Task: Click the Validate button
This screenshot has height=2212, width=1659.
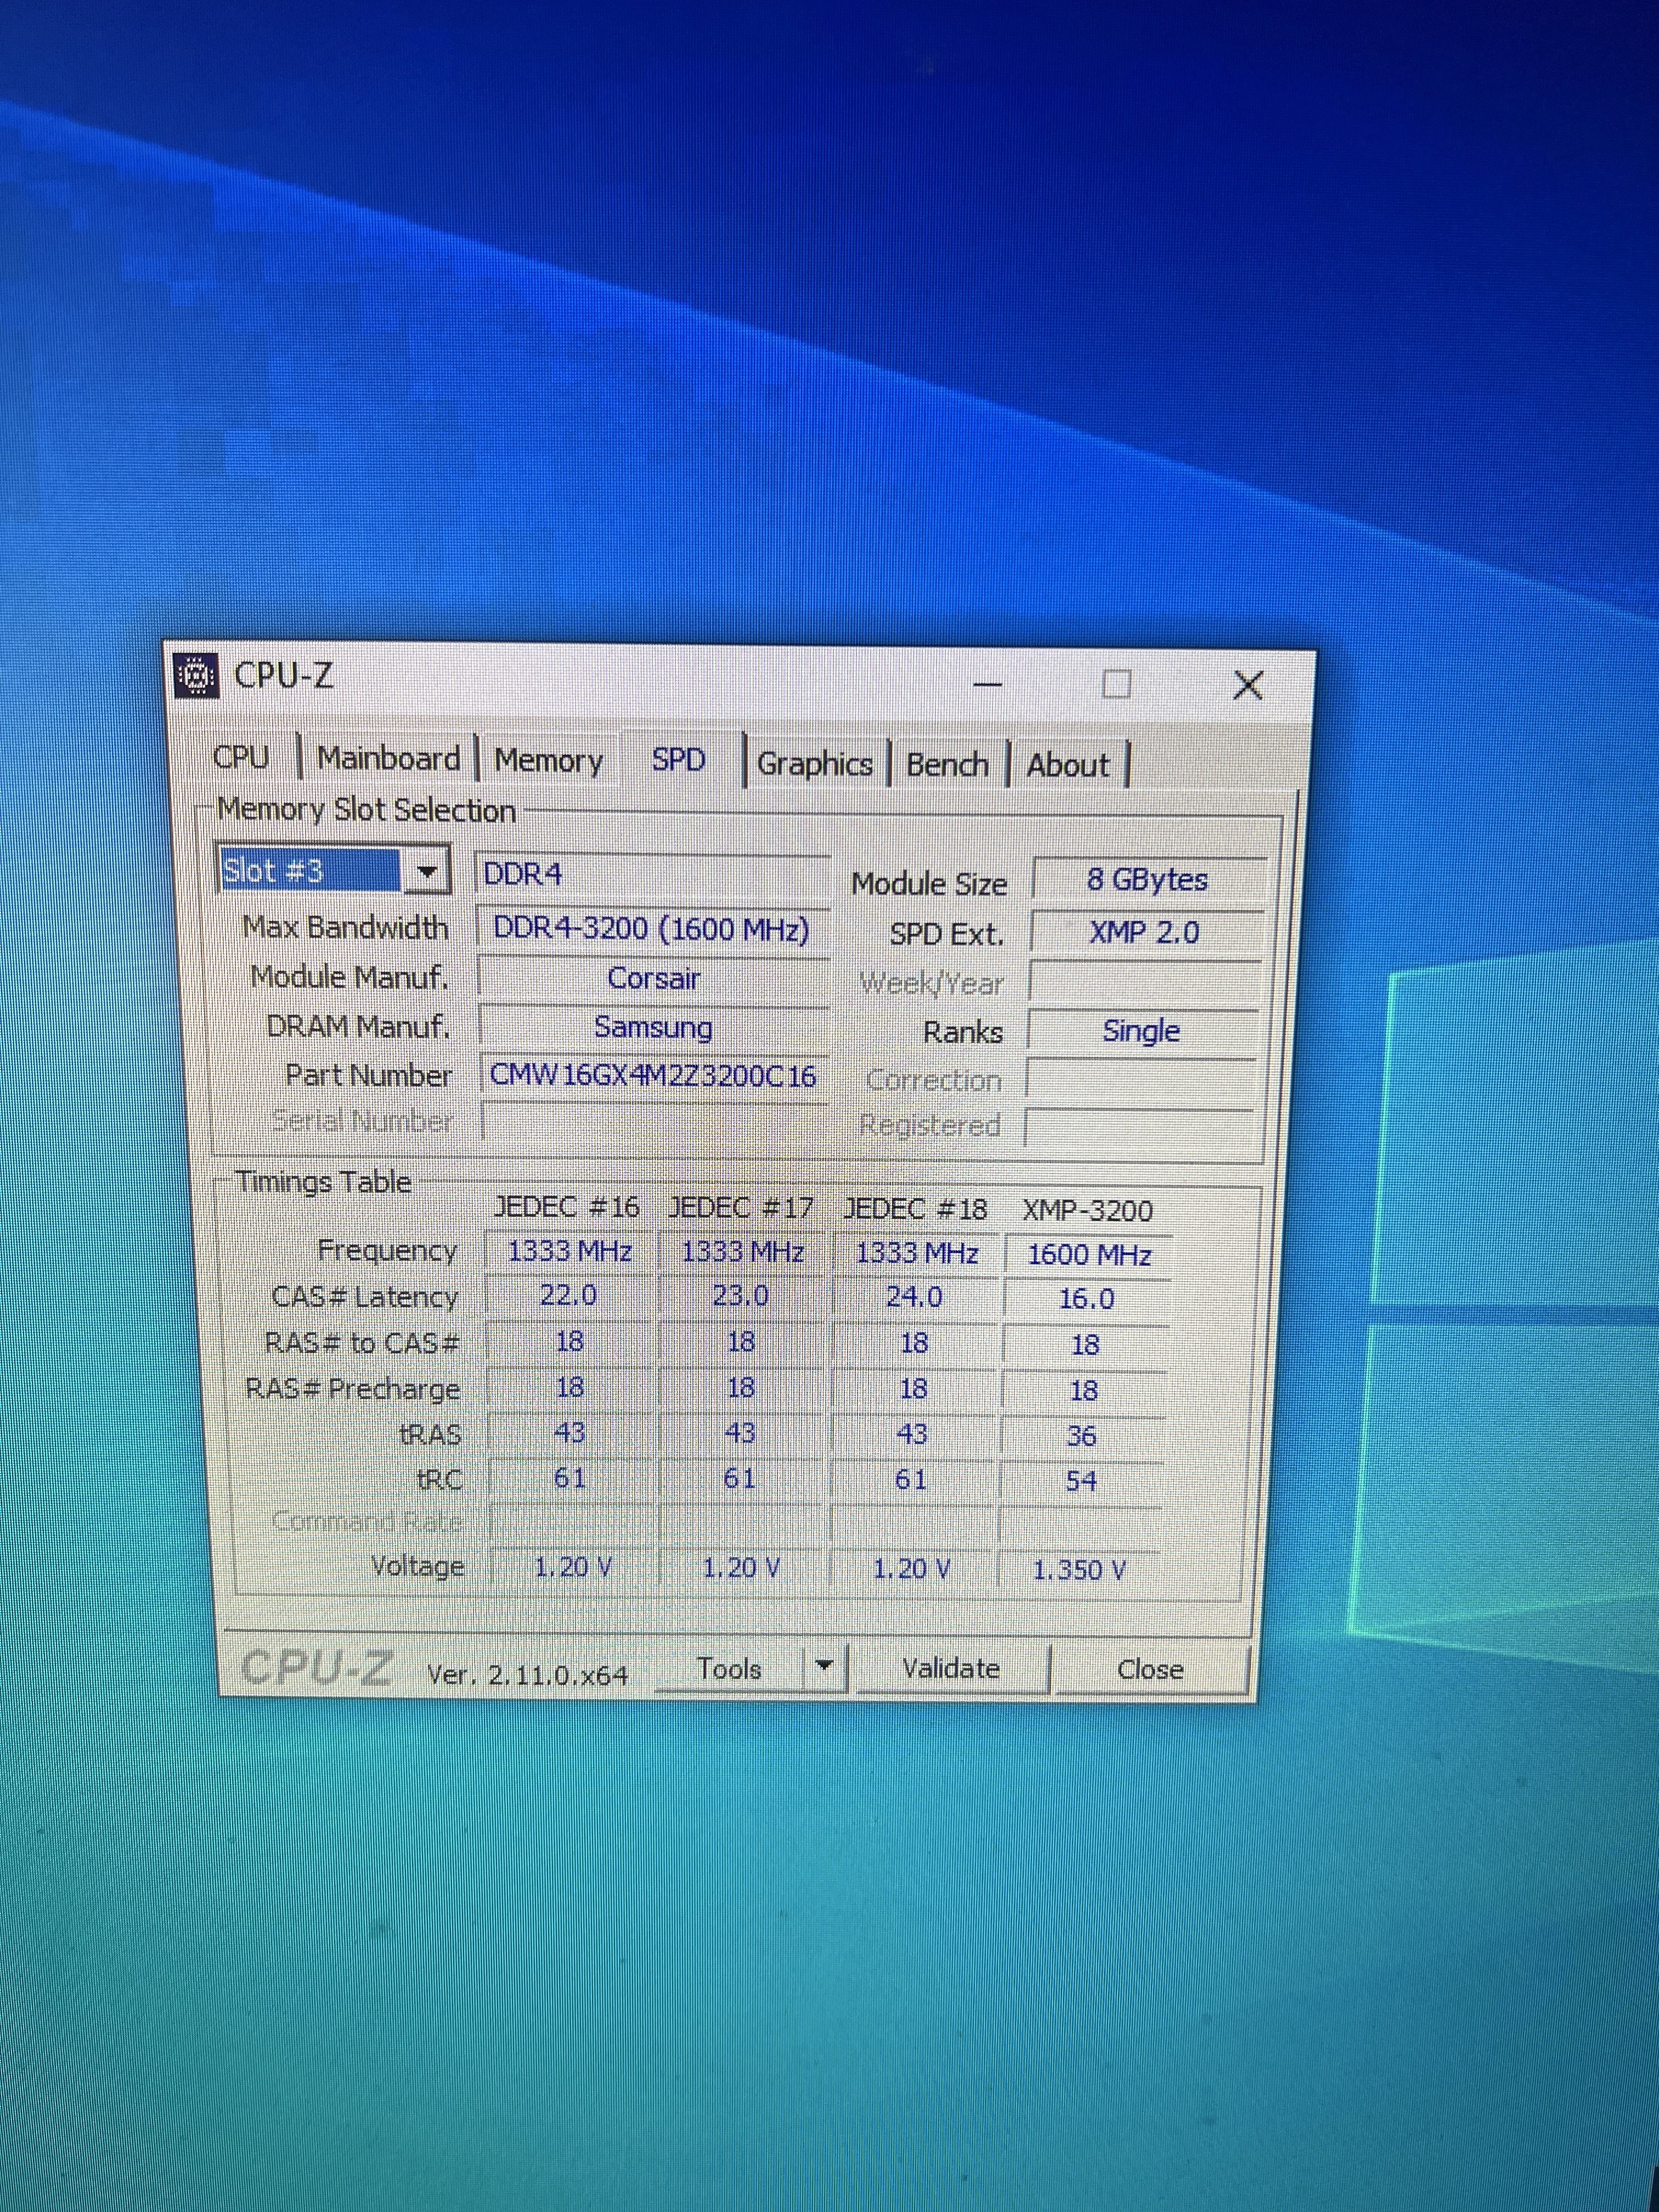Action: click(x=950, y=1668)
